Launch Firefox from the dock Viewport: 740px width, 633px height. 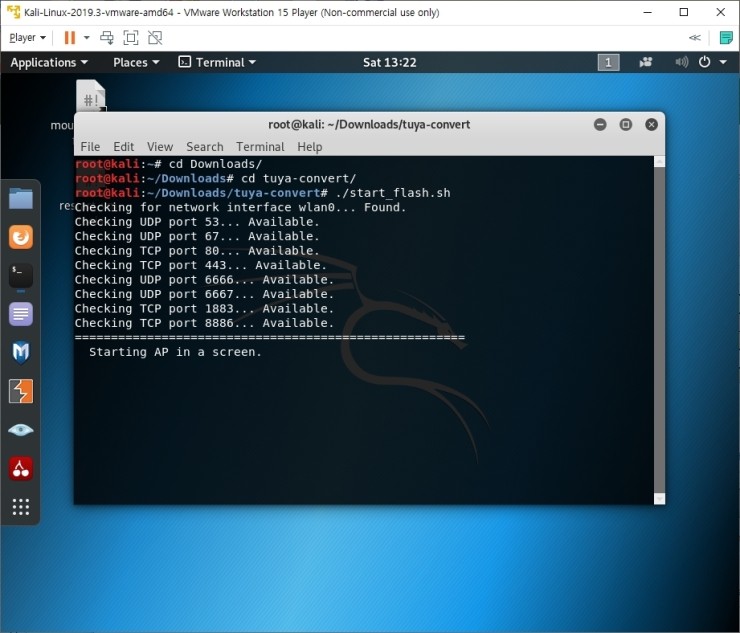[21, 237]
